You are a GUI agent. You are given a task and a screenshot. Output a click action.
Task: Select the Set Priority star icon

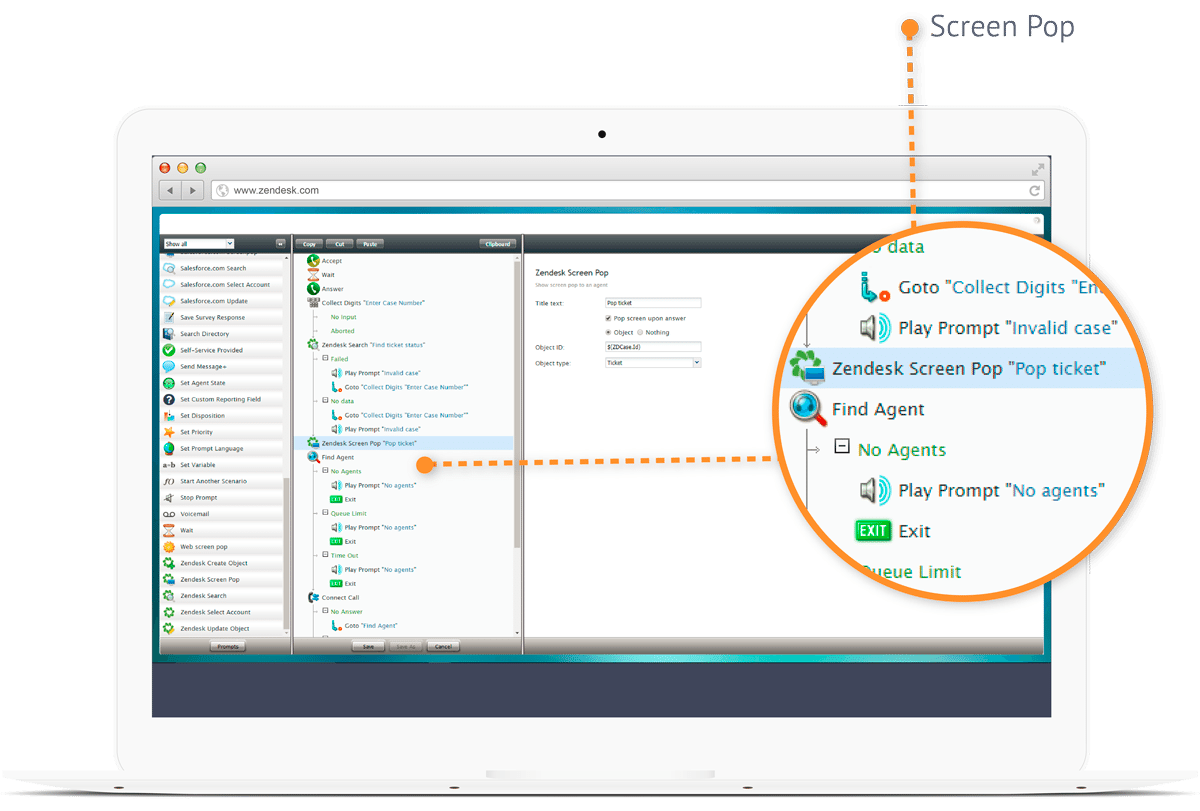(169, 432)
